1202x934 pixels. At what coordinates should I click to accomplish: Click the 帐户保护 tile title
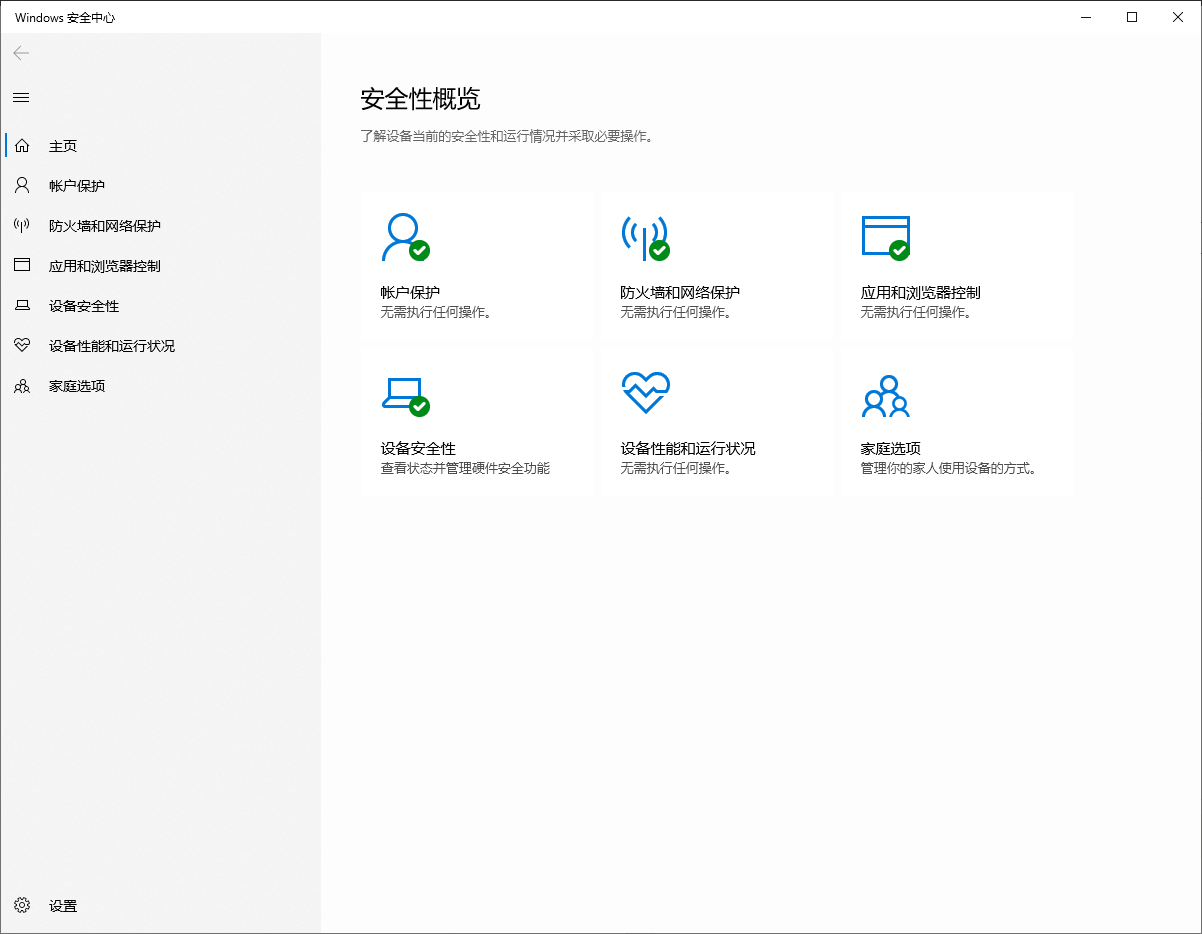(x=410, y=293)
